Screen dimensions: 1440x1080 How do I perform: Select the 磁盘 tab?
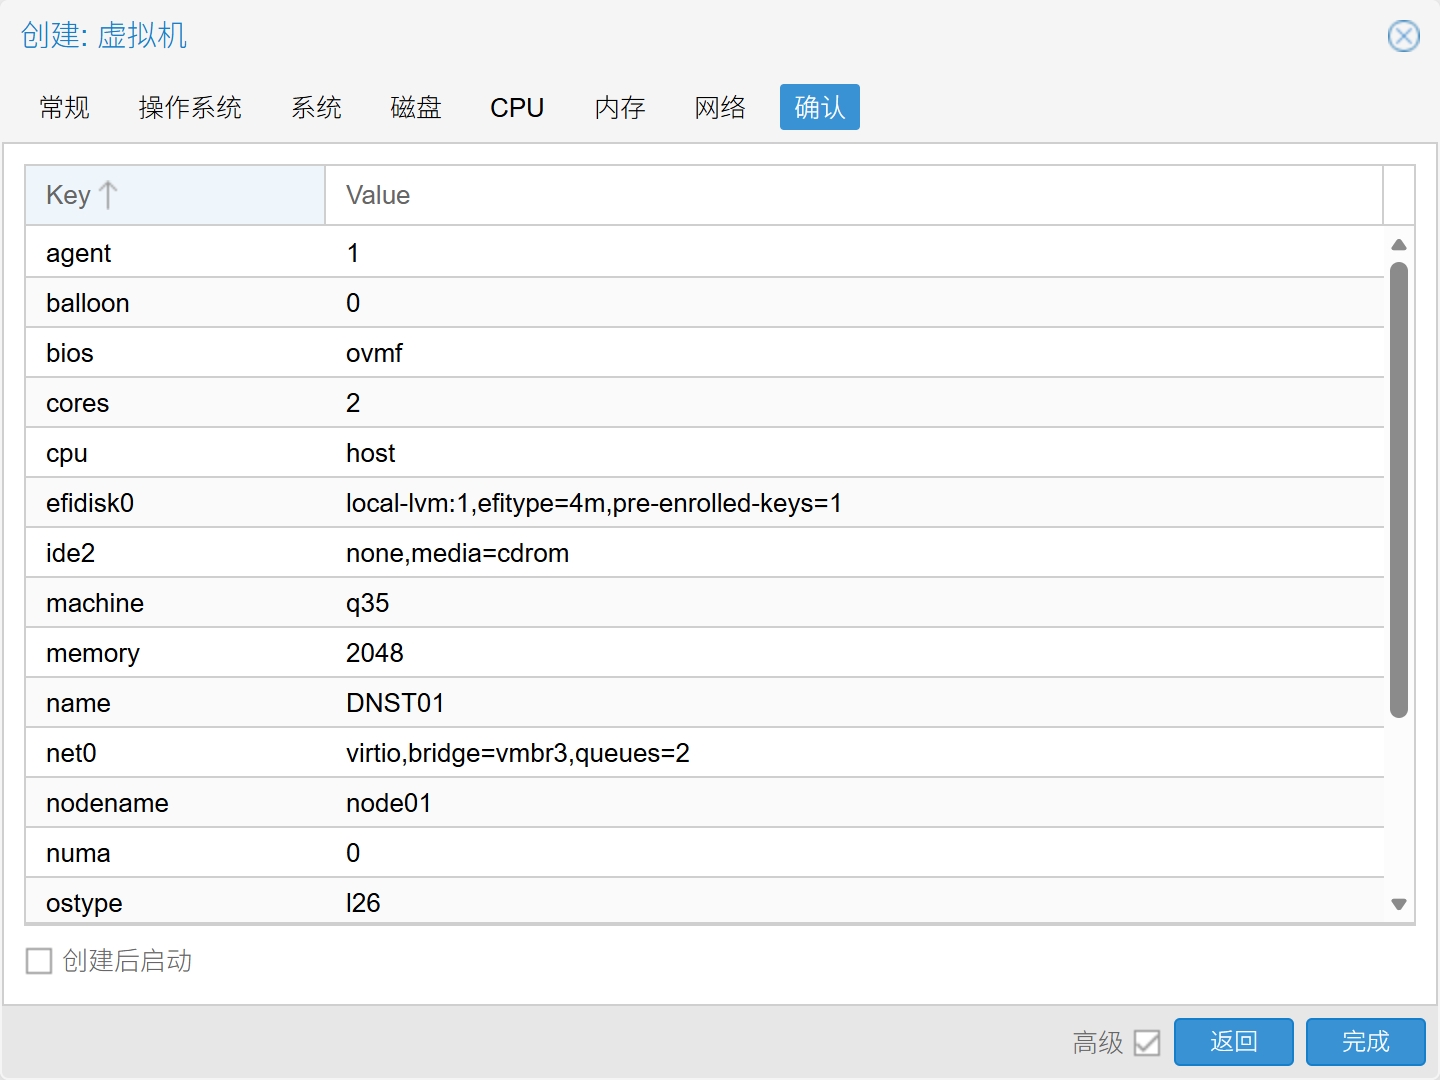416,108
